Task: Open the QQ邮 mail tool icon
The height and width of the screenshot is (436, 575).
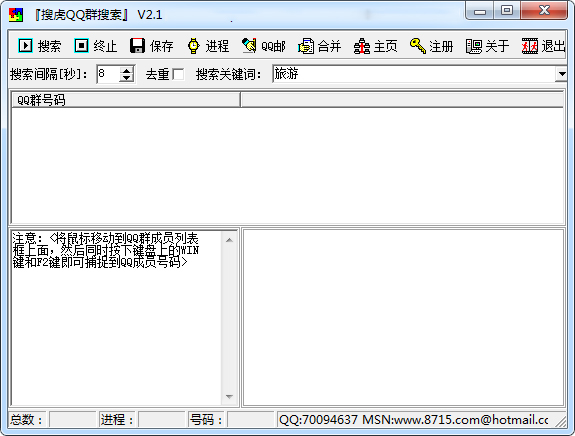Action: click(249, 46)
